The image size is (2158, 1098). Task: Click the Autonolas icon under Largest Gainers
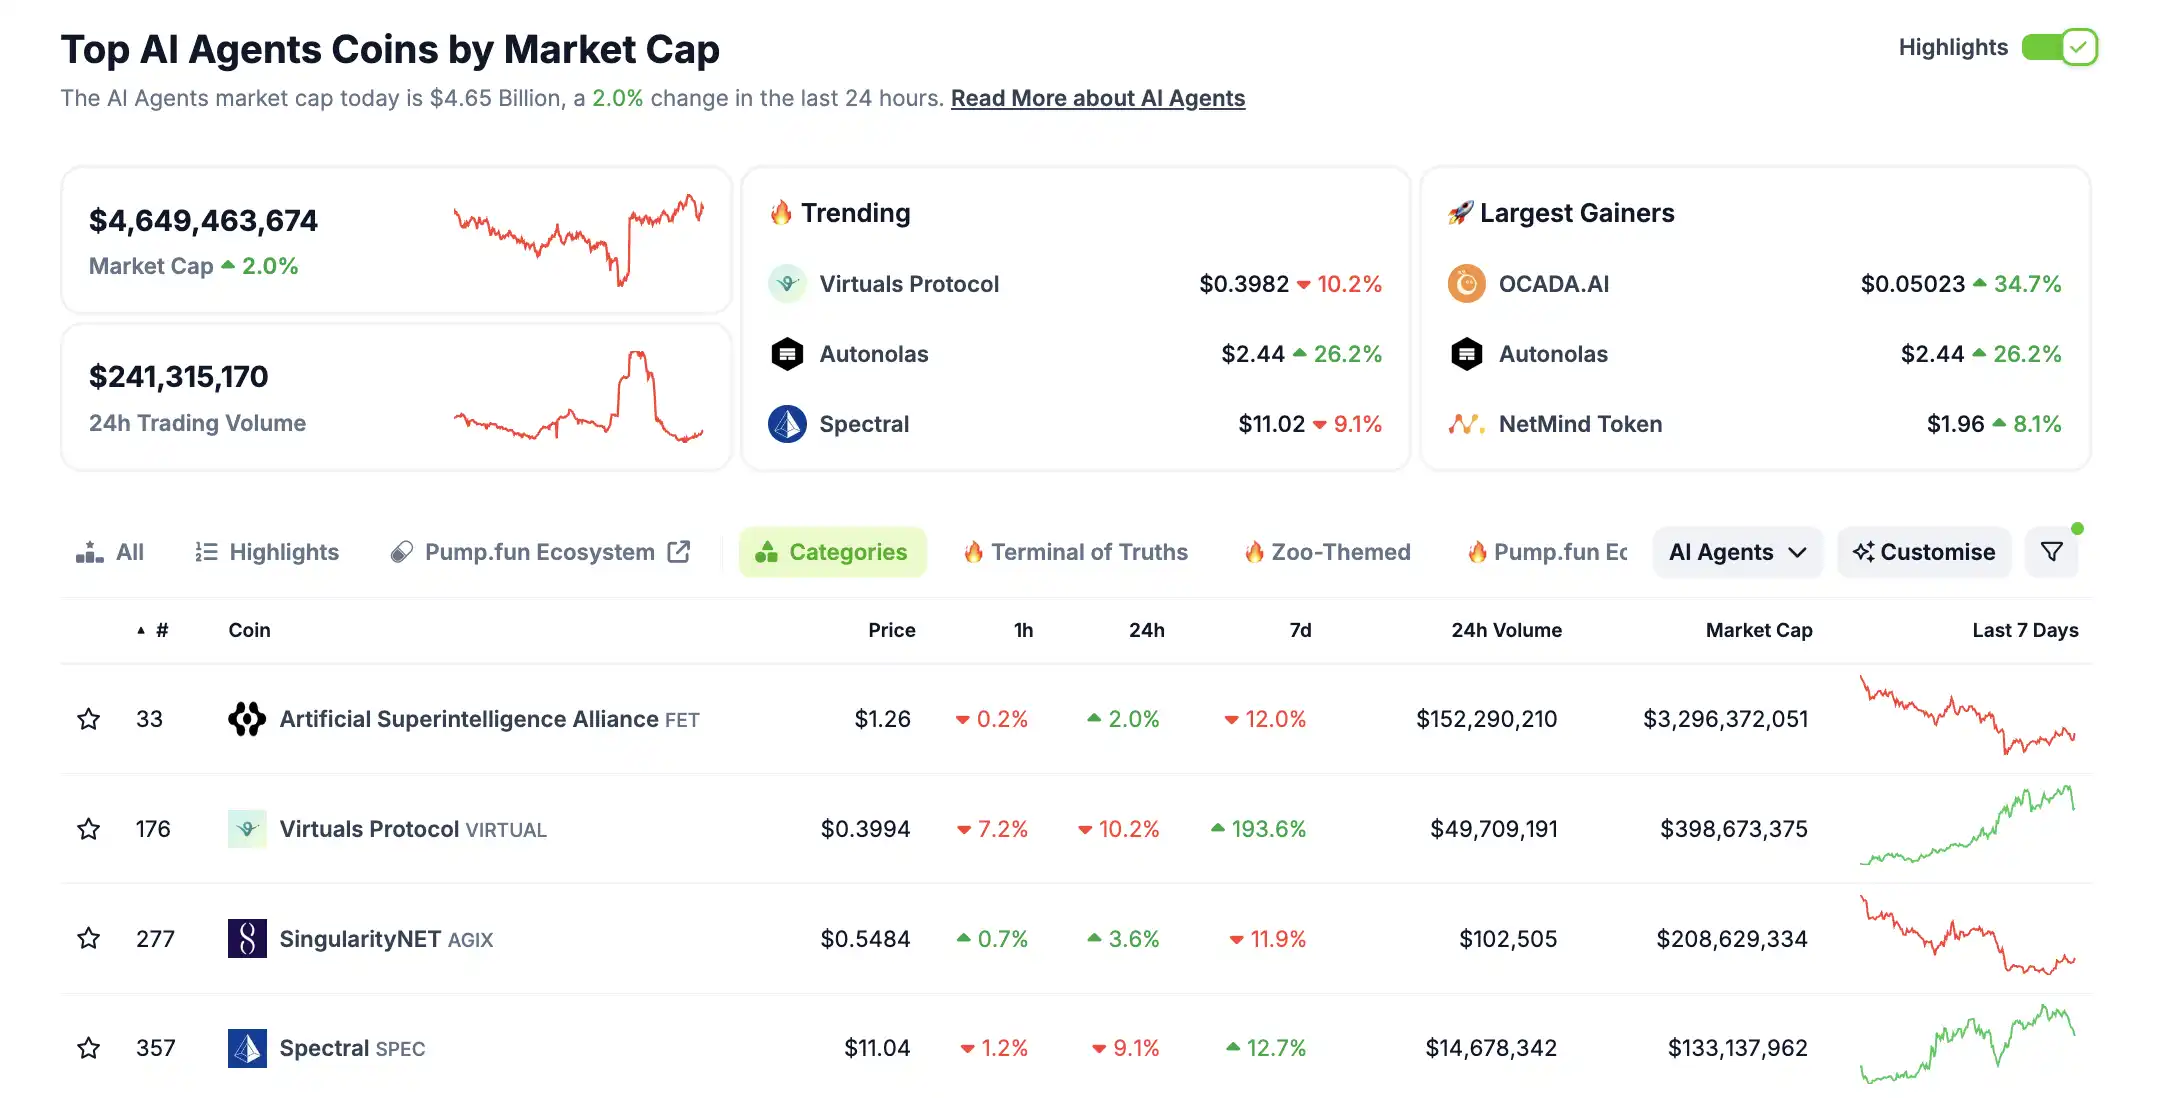pyautogui.click(x=1466, y=354)
